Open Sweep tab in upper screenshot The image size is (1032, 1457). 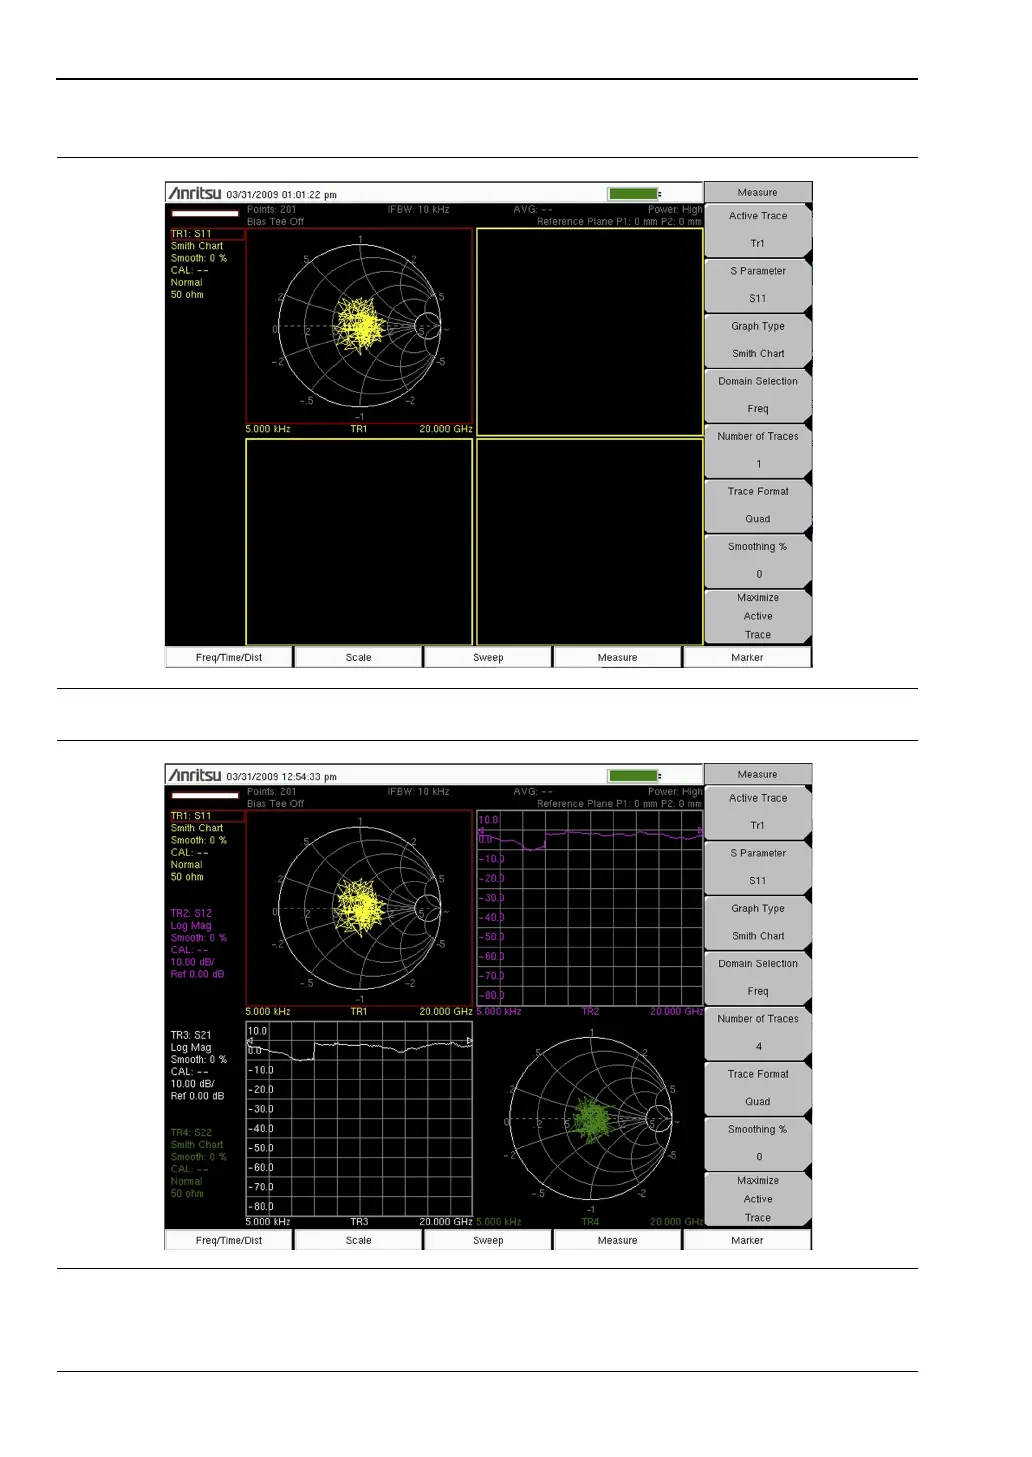pos(488,657)
